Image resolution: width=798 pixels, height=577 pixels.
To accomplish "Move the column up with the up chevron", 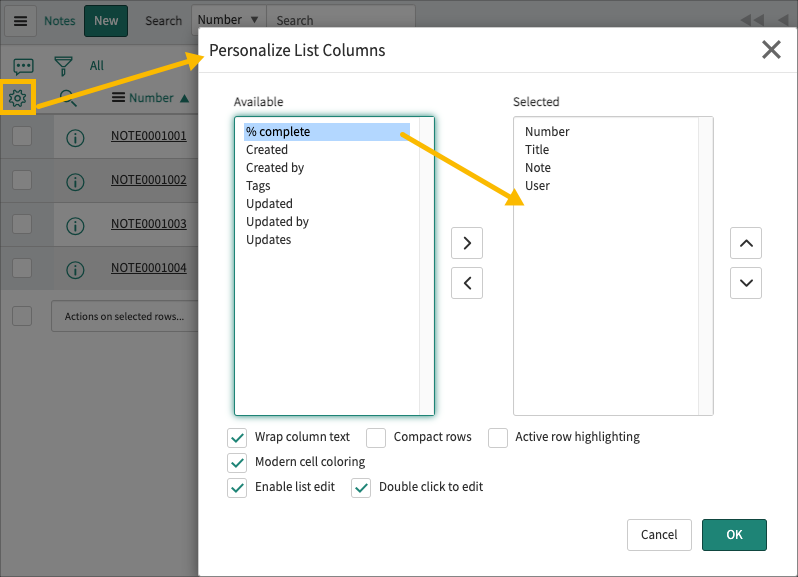I will (746, 243).
